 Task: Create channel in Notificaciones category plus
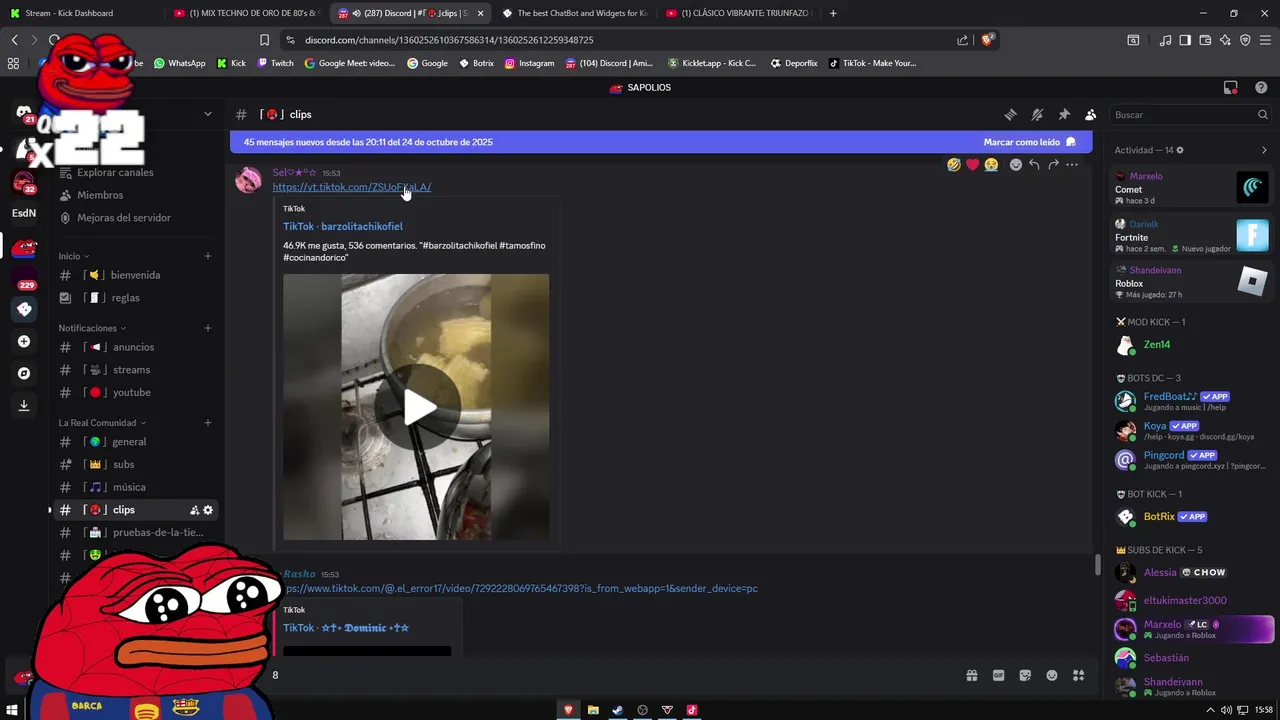click(x=208, y=328)
